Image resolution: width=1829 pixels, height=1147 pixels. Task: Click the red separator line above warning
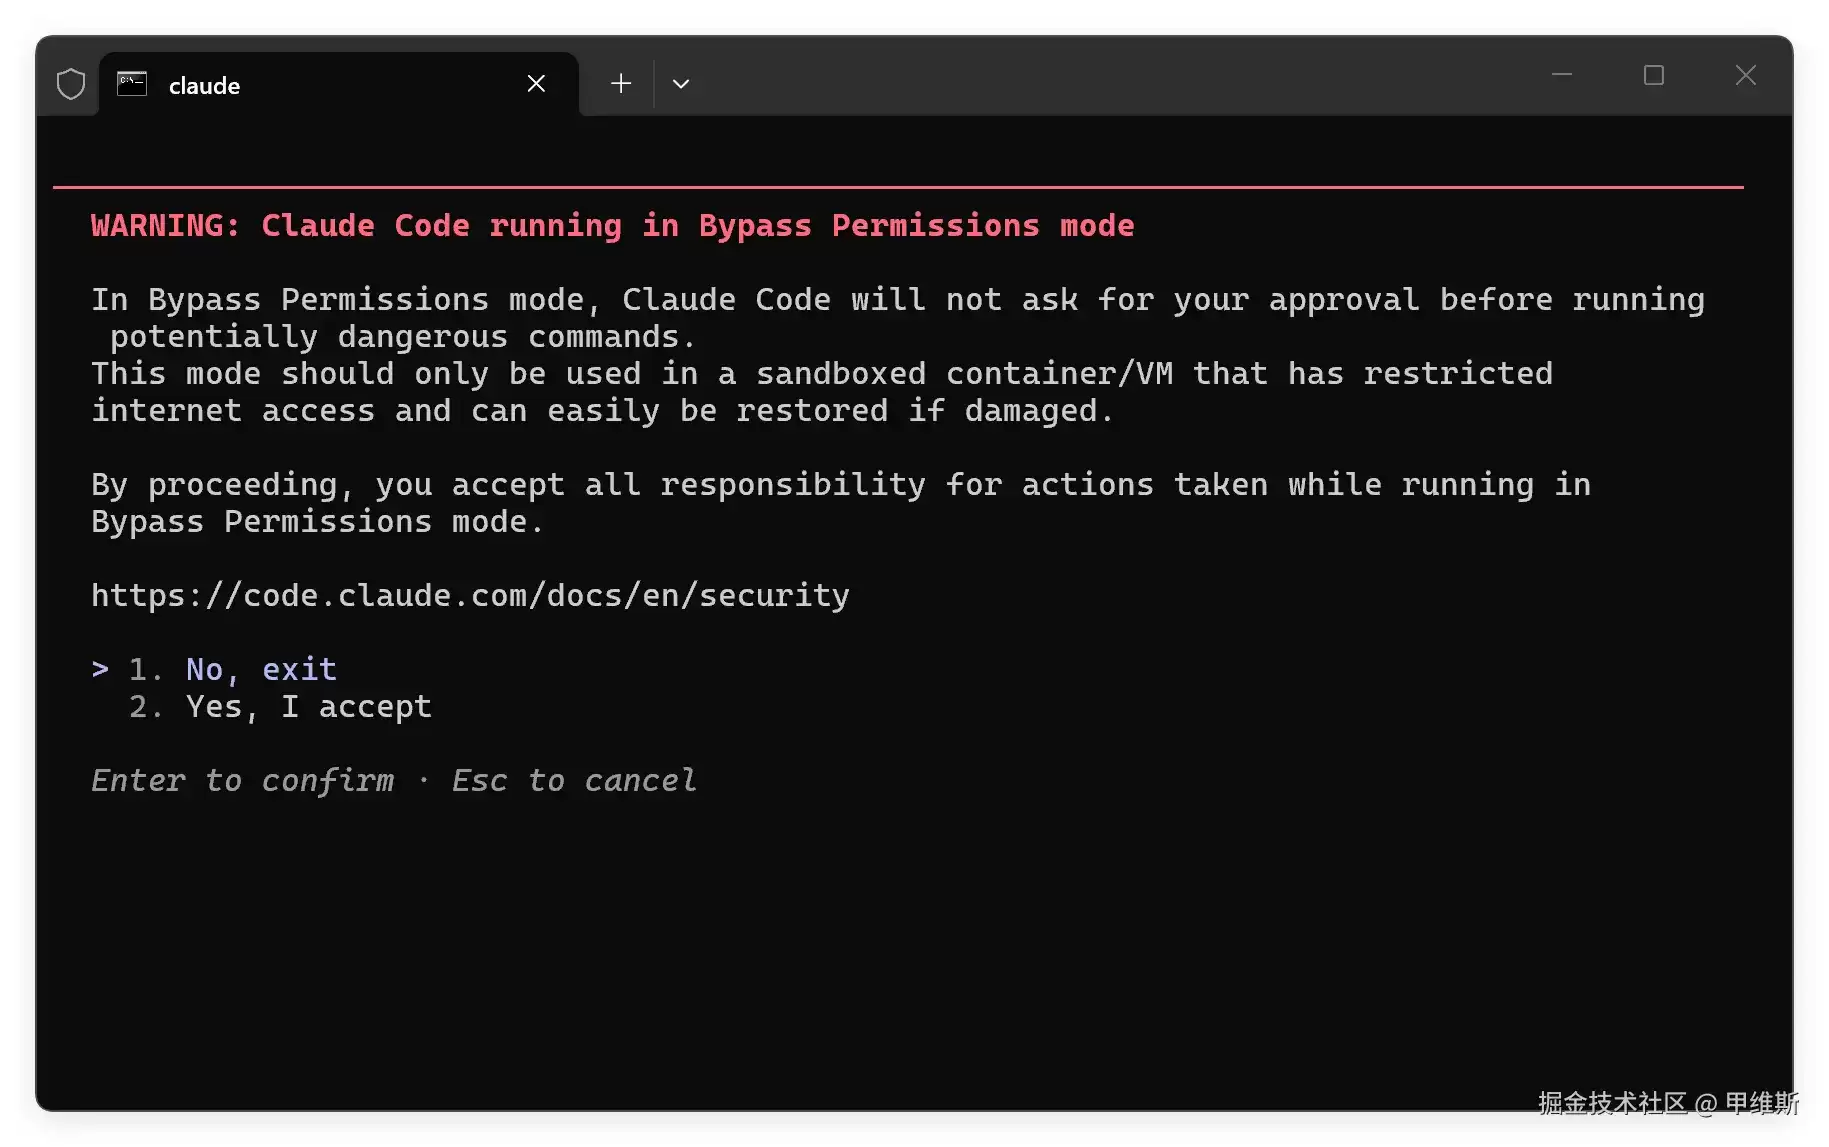pyautogui.click(x=898, y=187)
